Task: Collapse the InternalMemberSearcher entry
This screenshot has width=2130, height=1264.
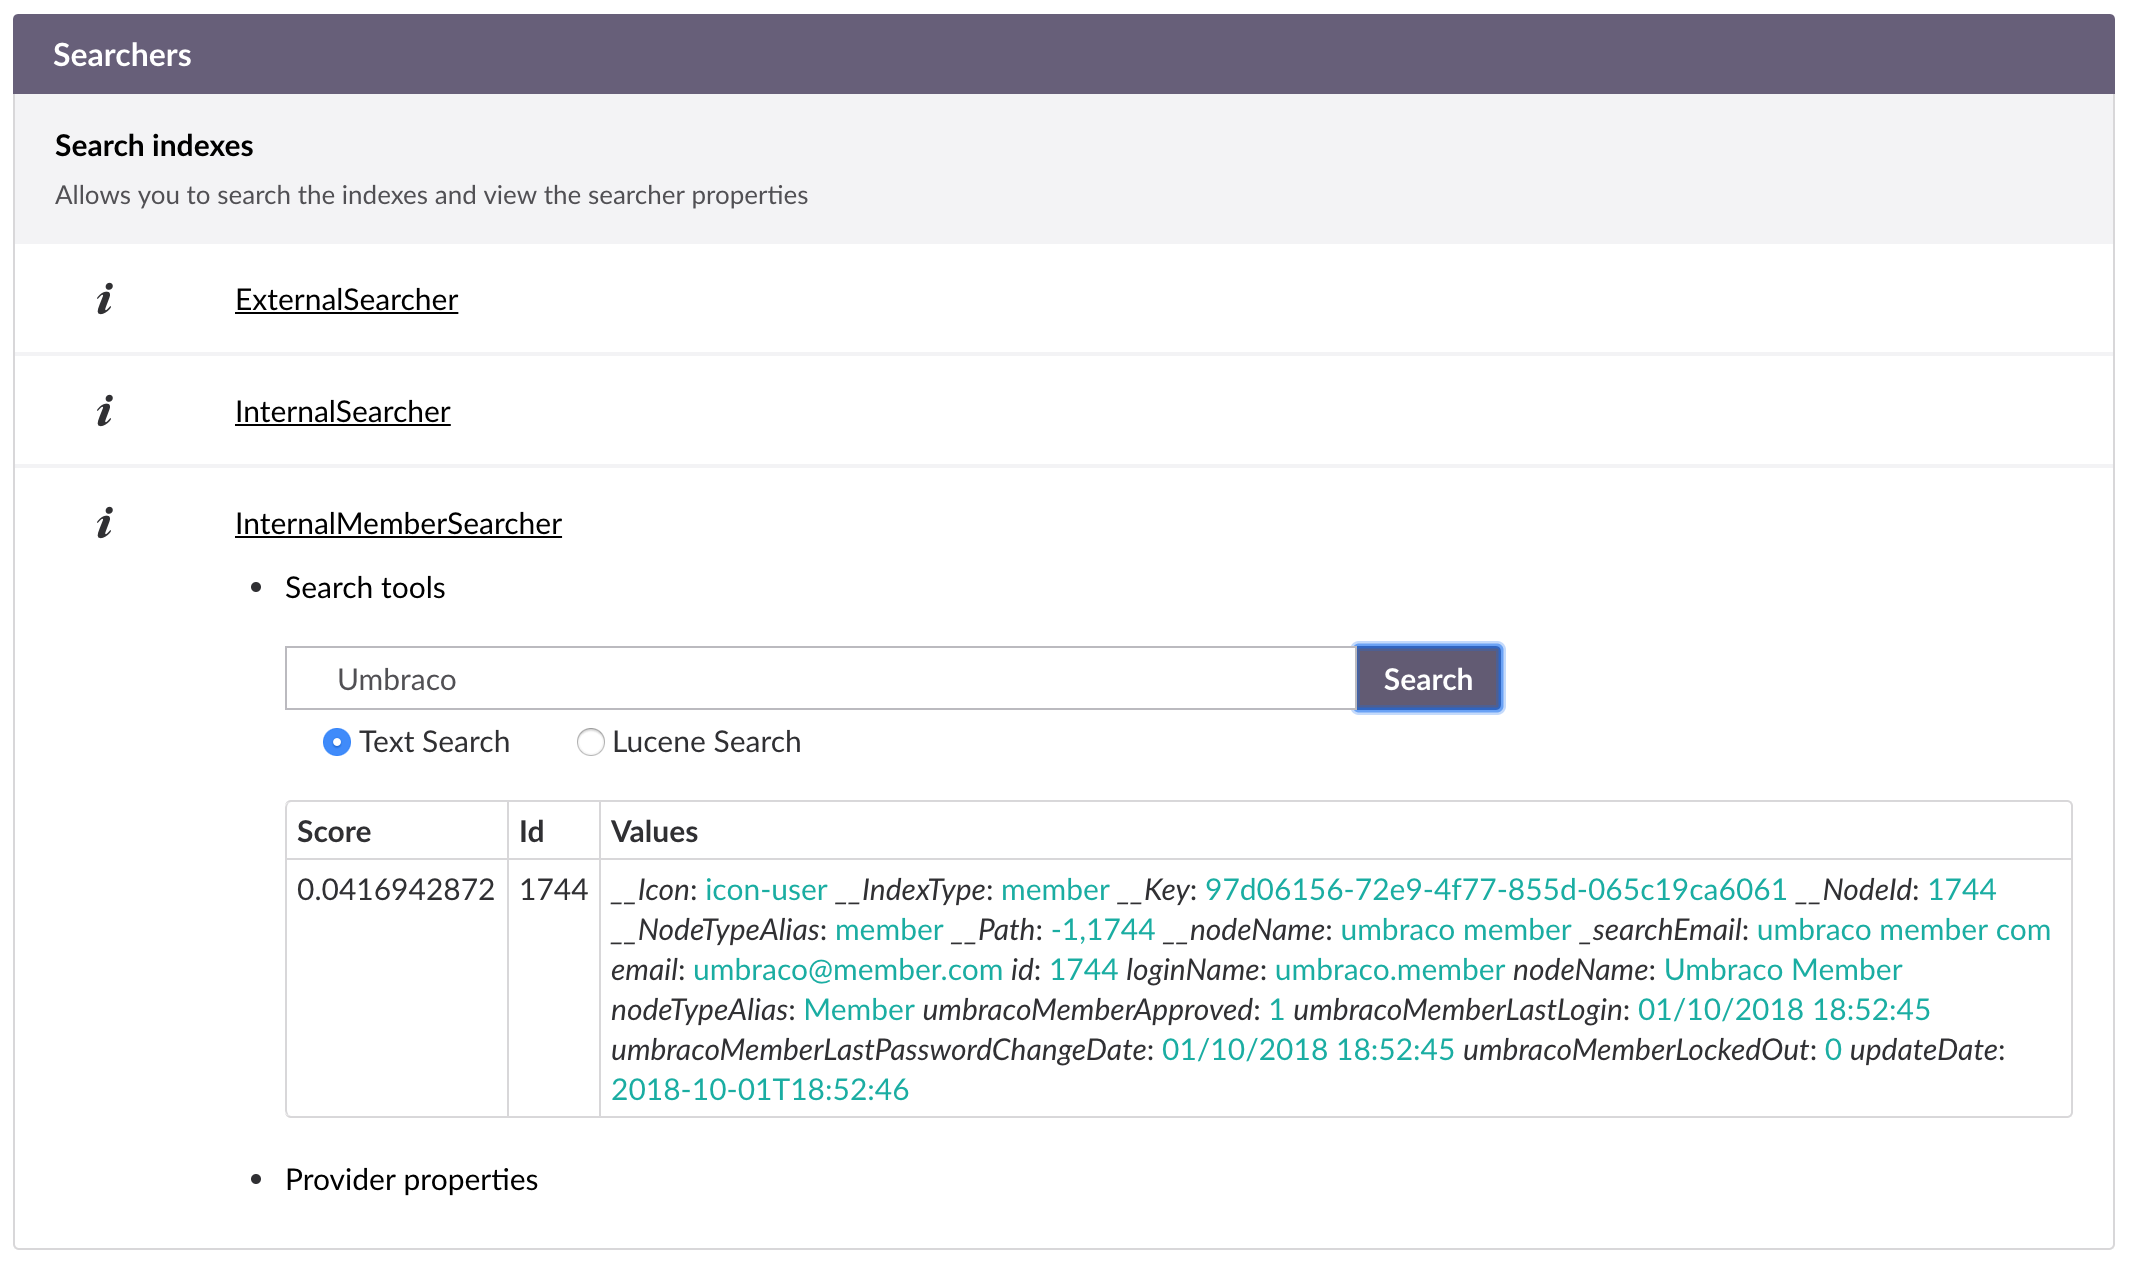Action: click(398, 524)
